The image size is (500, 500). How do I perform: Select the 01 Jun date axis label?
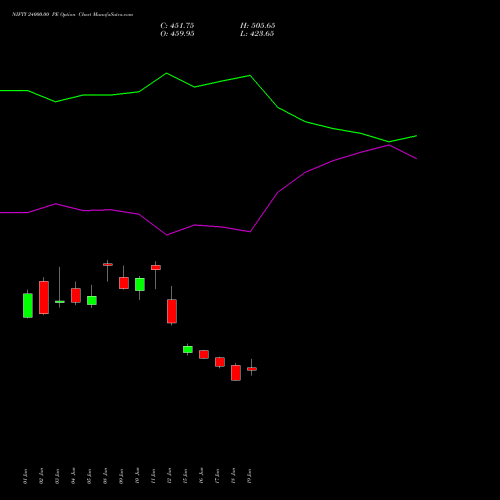(x=25, y=476)
